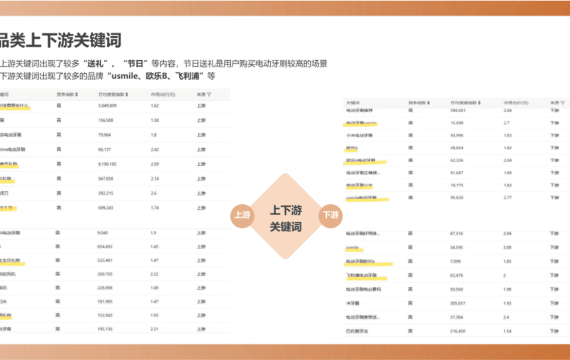This screenshot has height=360, width=570.
Task: Select the central 上下游关键词 diamond
Action: pos(286,217)
